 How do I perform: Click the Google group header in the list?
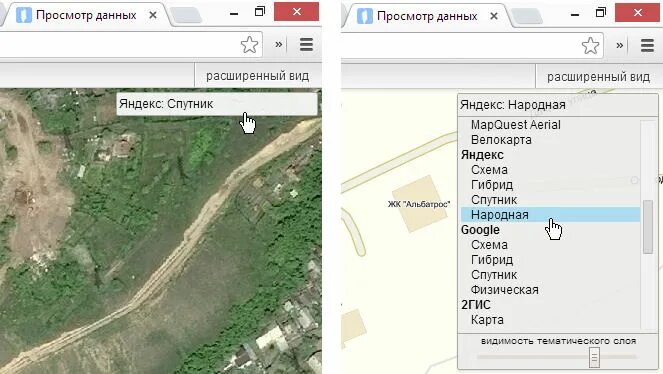480,230
